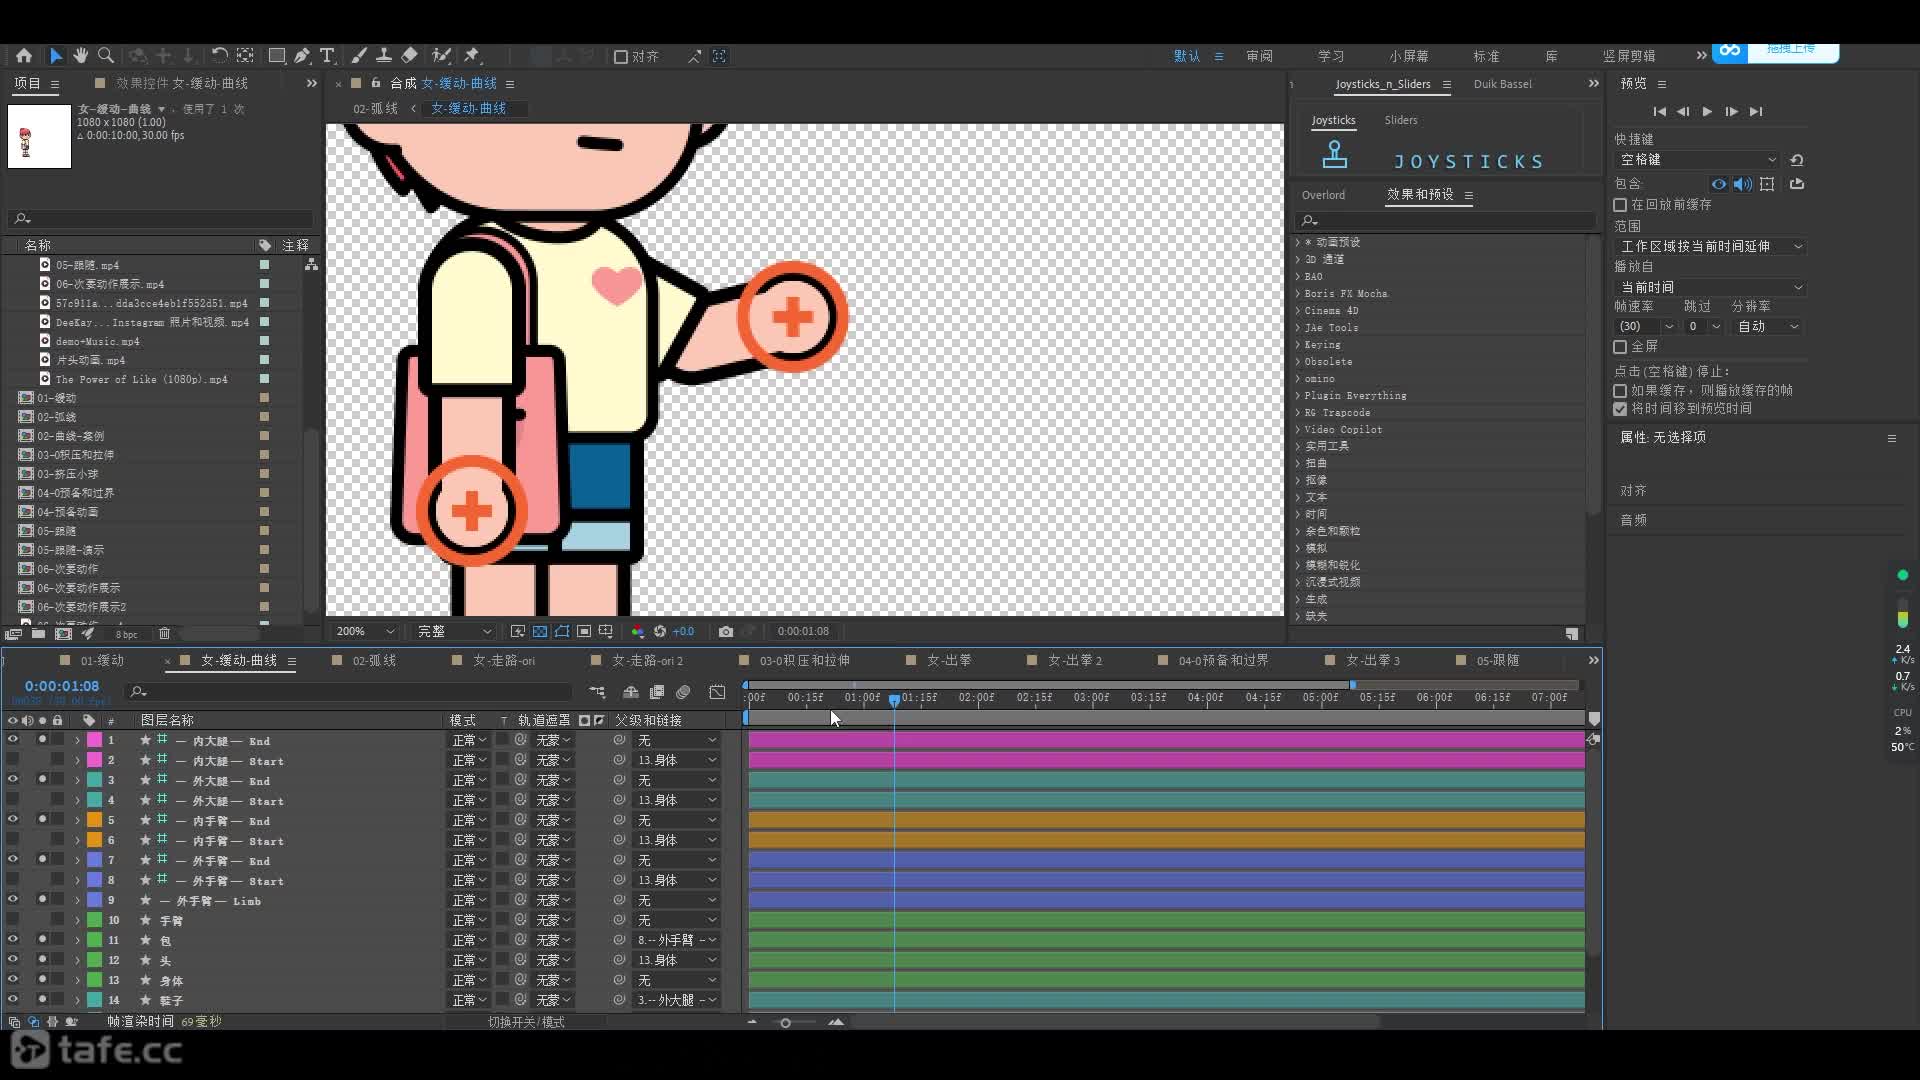Expand the Video Copilot effects category

click(x=1299, y=429)
